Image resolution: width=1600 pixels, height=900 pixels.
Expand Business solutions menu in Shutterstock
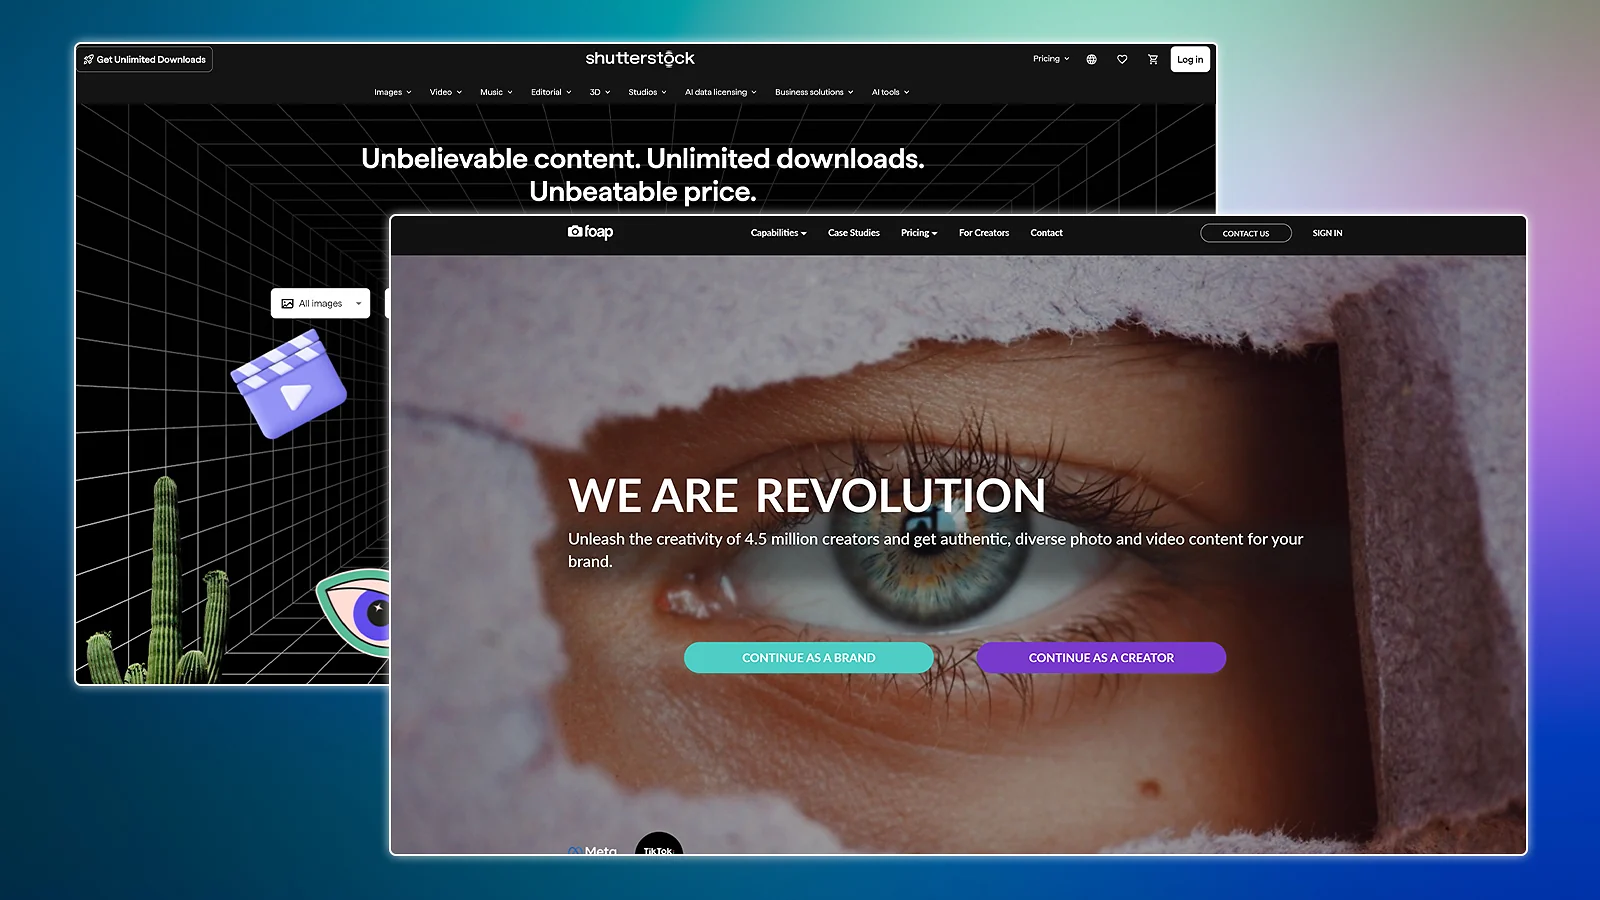coord(814,92)
